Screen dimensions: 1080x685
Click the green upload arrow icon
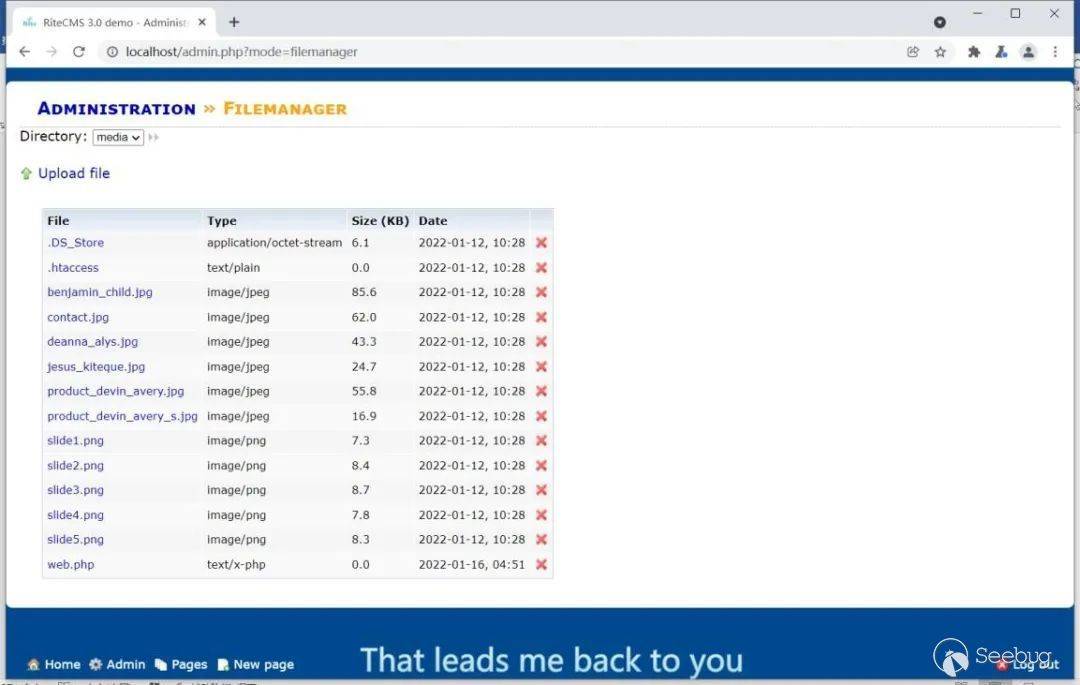[x=26, y=173]
